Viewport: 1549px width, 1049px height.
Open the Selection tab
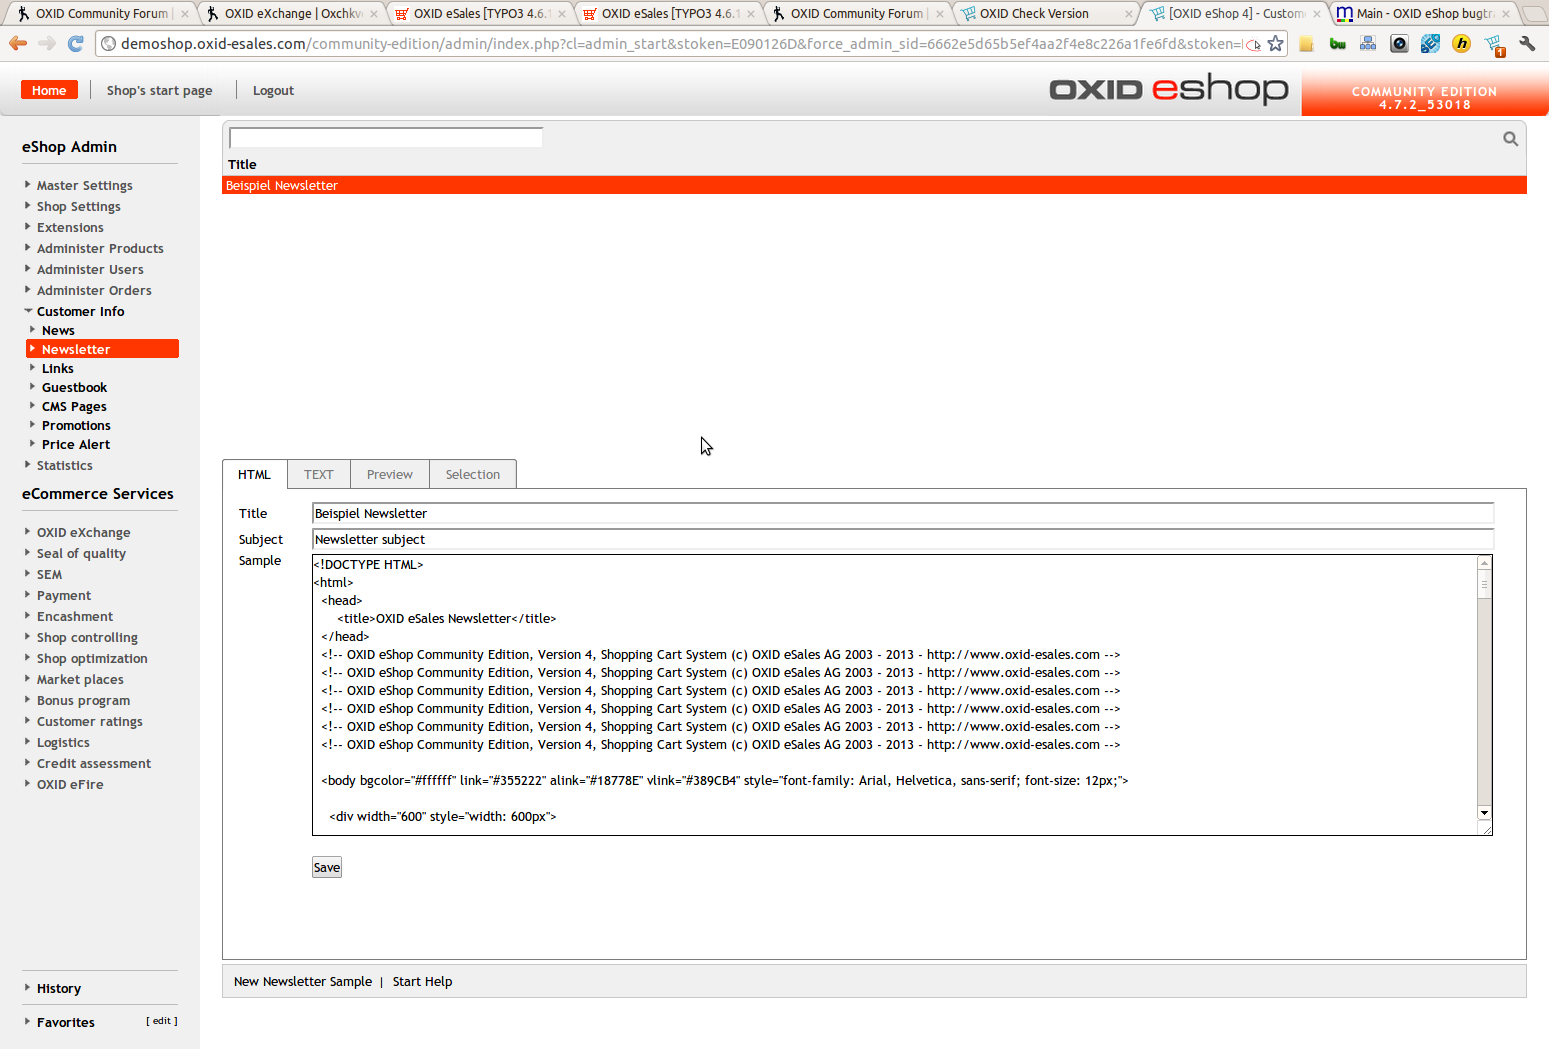pyautogui.click(x=472, y=474)
